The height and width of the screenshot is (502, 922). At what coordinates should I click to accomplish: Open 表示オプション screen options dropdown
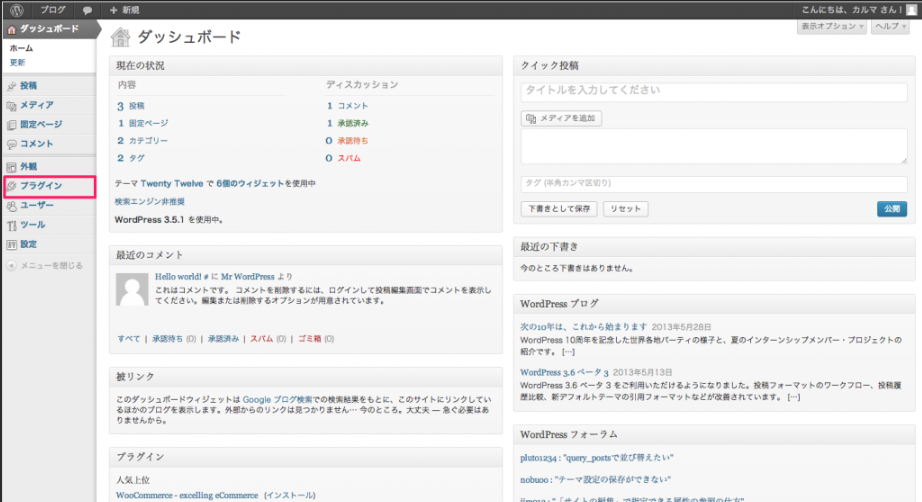coord(832,26)
